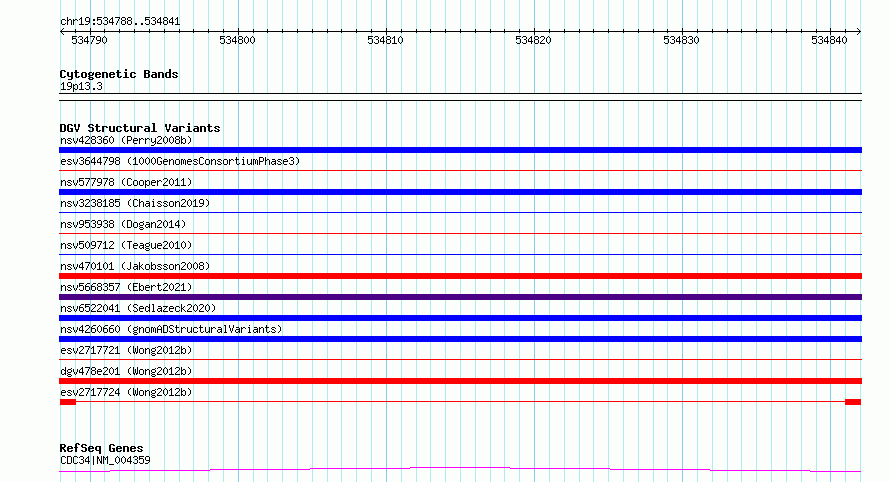Select the red bar under nsv470101
890x482 pixels.
[460, 276]
